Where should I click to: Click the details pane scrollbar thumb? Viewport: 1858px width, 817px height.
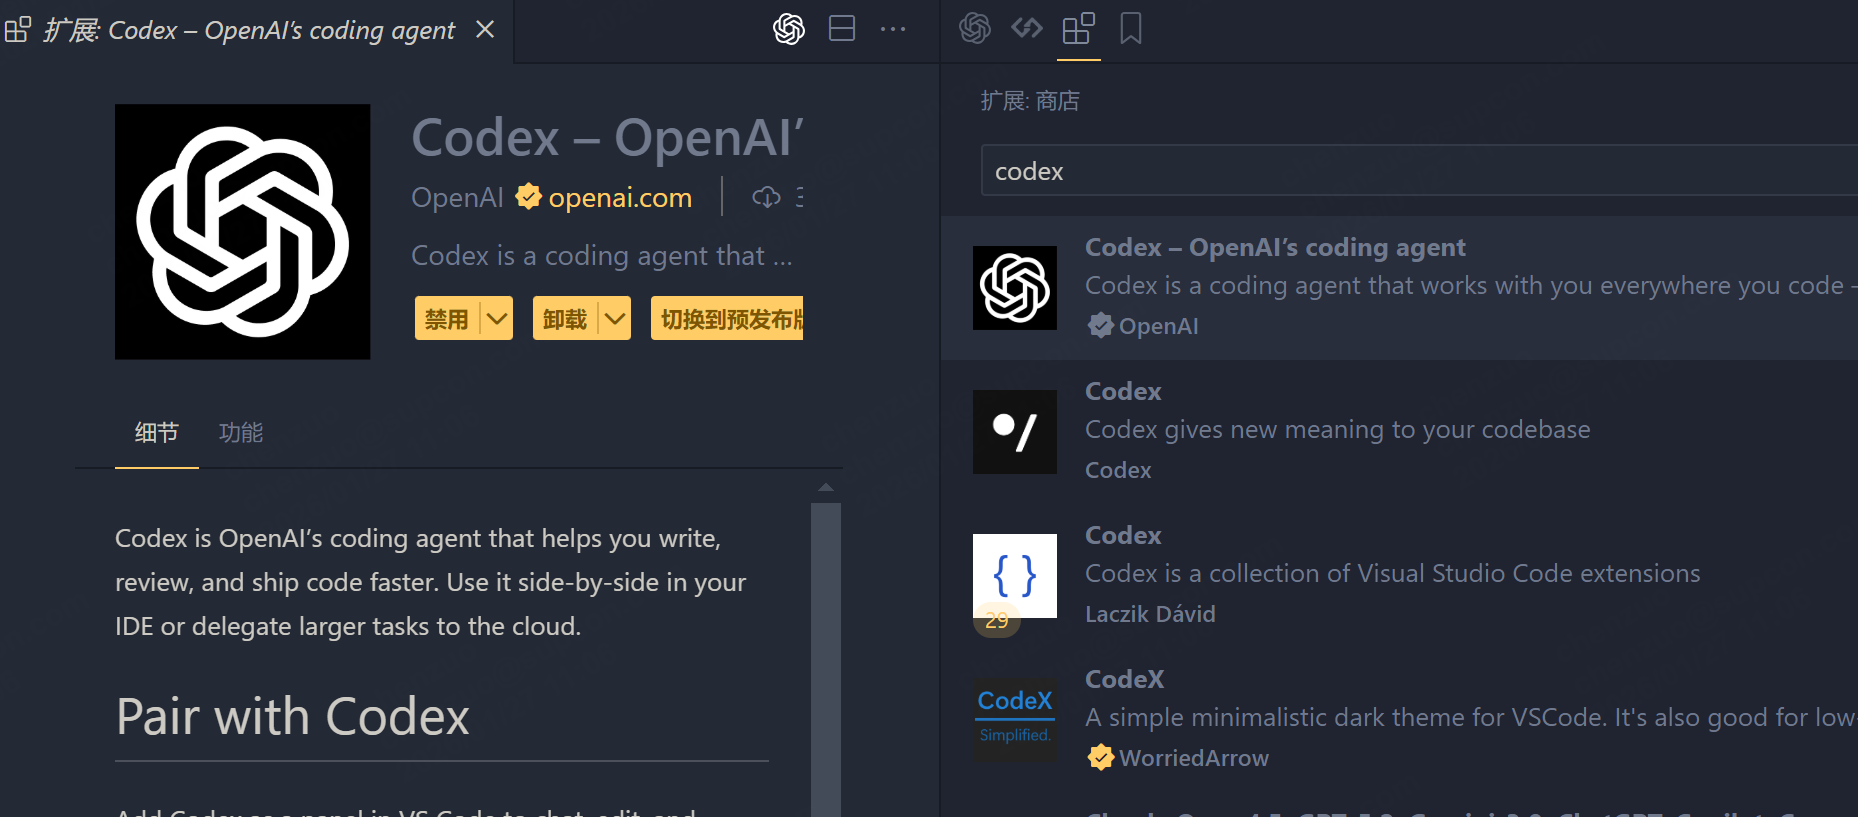coord(826,659)
